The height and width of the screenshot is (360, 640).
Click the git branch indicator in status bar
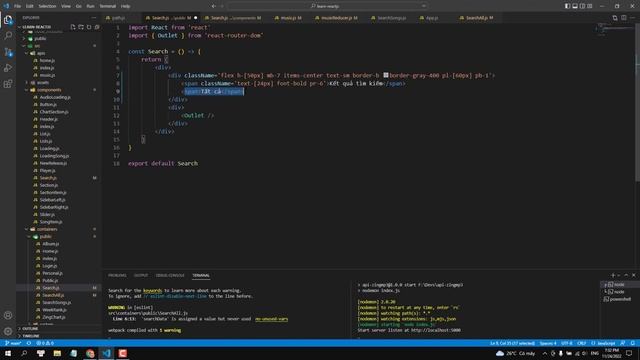point(13,343)
